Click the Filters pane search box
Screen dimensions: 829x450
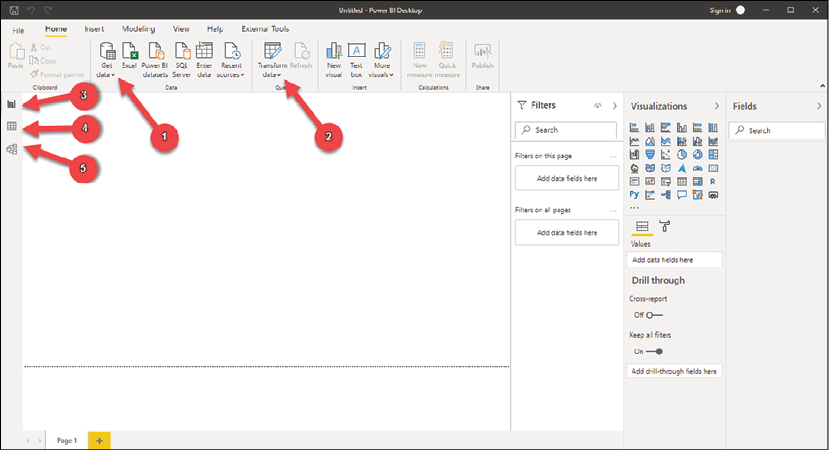[566, 130]
